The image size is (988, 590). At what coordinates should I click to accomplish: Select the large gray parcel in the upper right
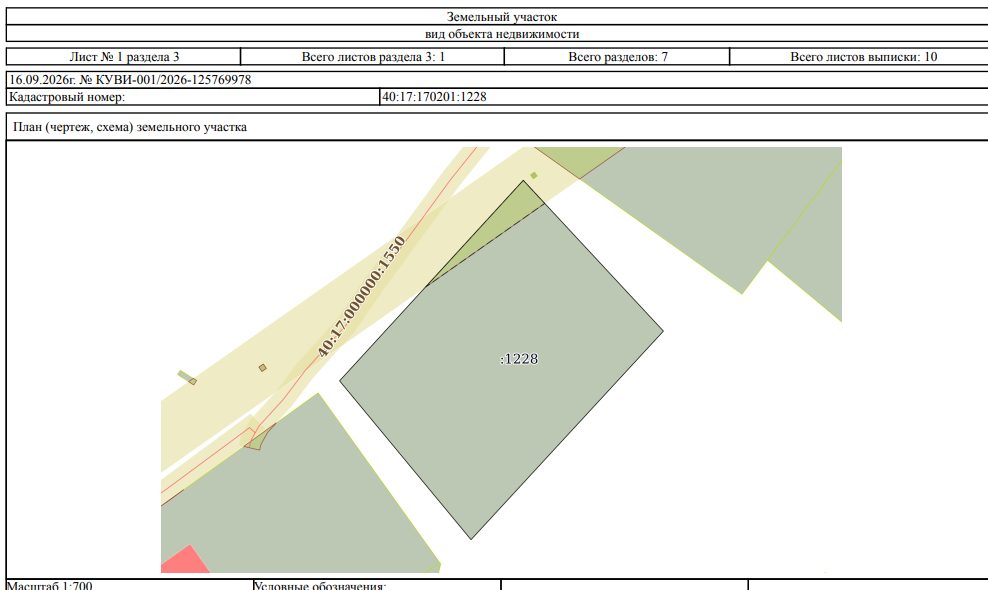(x=706, y=208)
